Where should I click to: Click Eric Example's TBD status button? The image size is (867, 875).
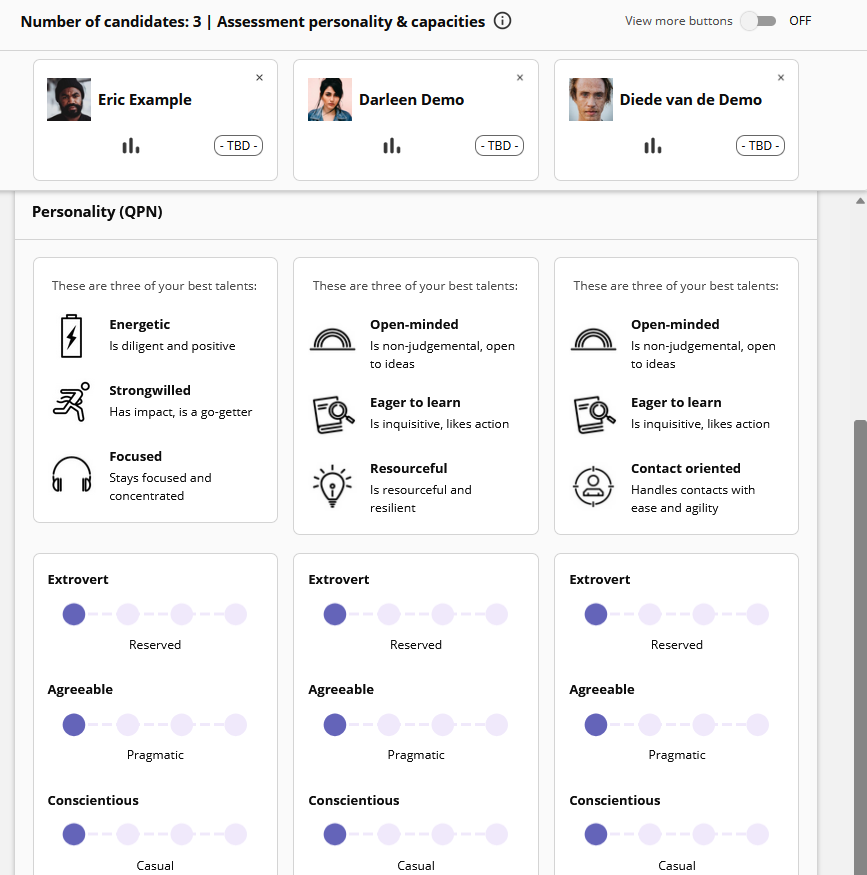(x=238, y=146)
